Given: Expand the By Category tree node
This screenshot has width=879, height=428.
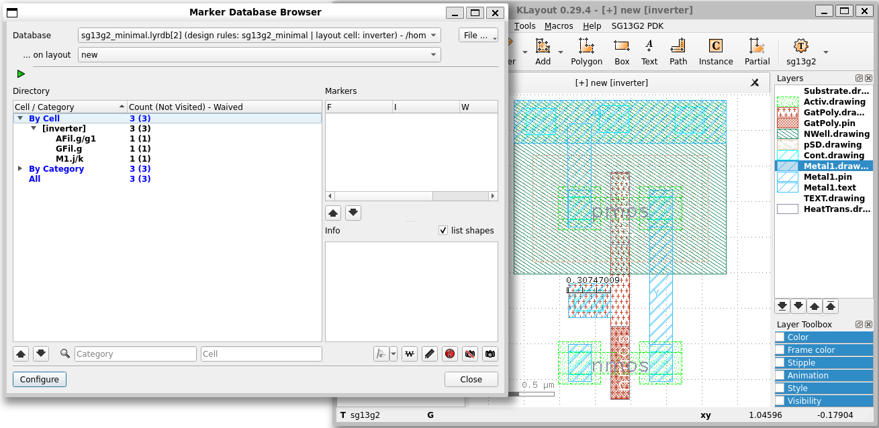Looking at the screenshot, I should [20, 169].
